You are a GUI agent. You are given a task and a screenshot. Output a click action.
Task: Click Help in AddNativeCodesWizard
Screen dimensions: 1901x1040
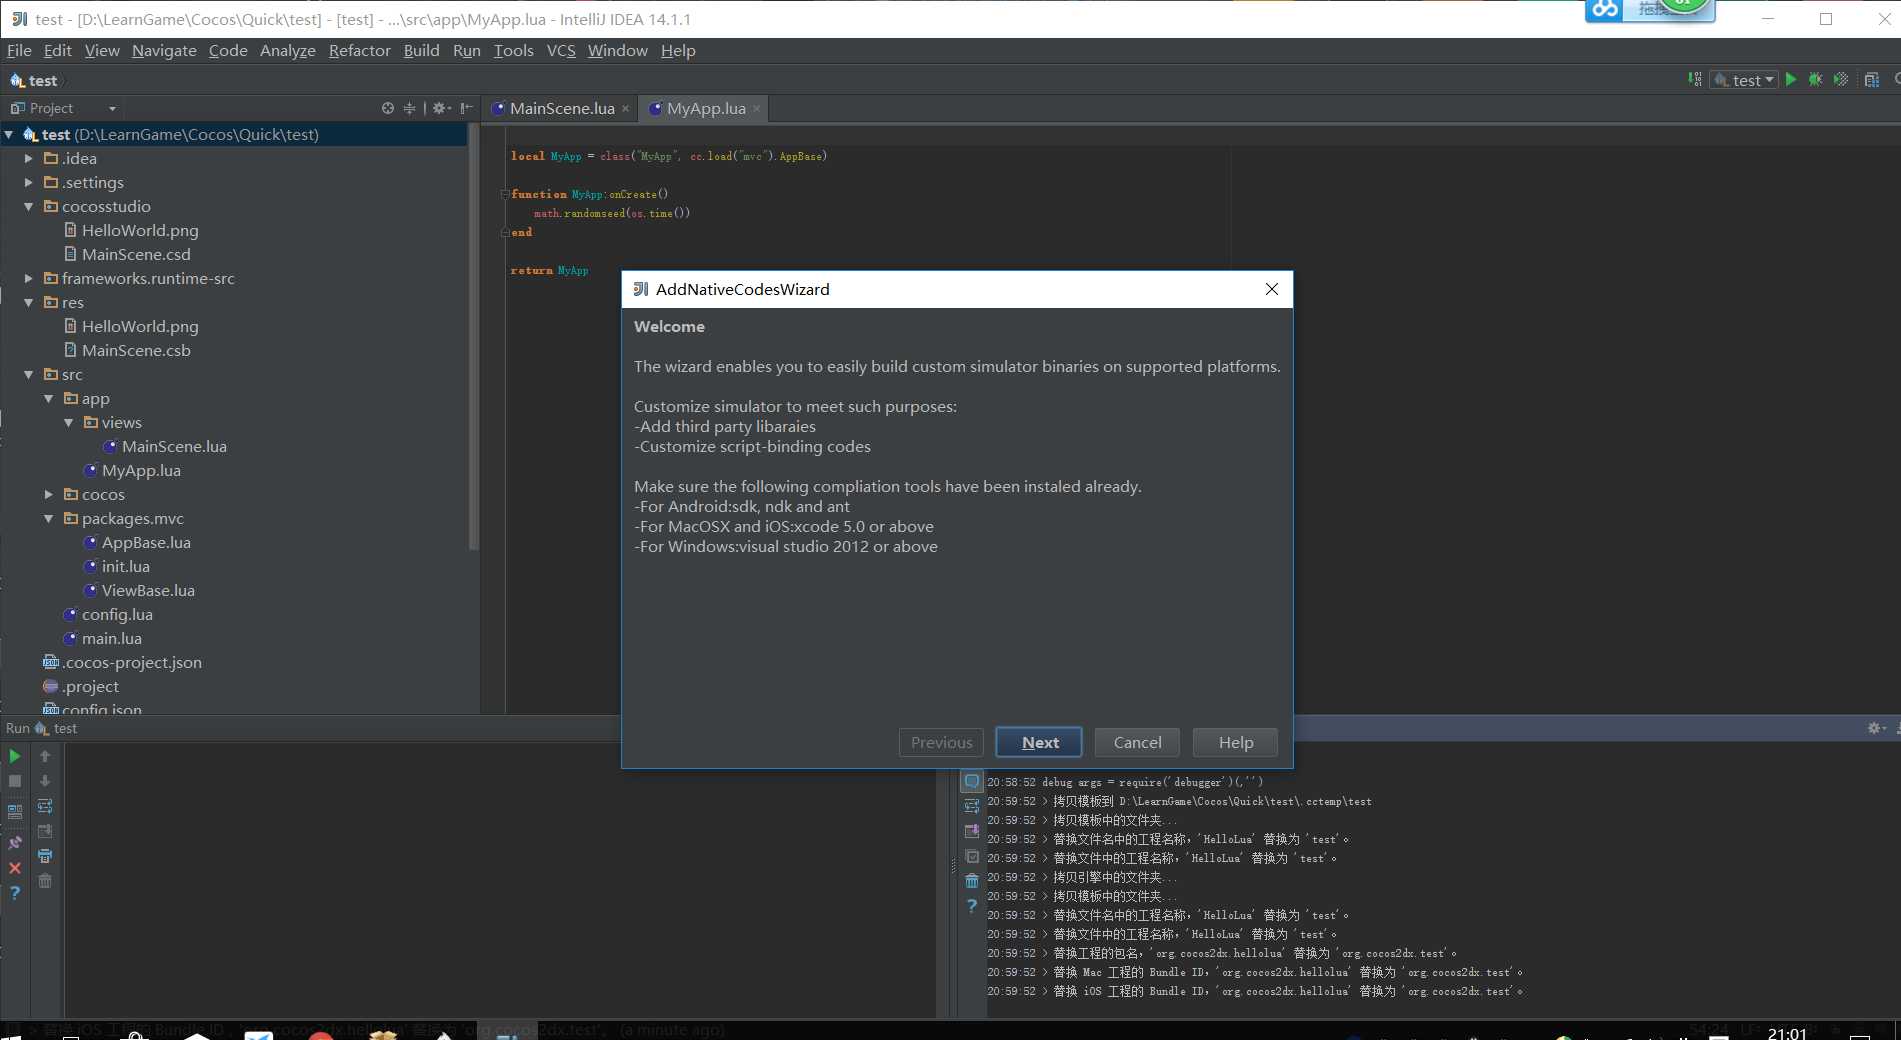pyautogui.click(x=1235, y=742)
